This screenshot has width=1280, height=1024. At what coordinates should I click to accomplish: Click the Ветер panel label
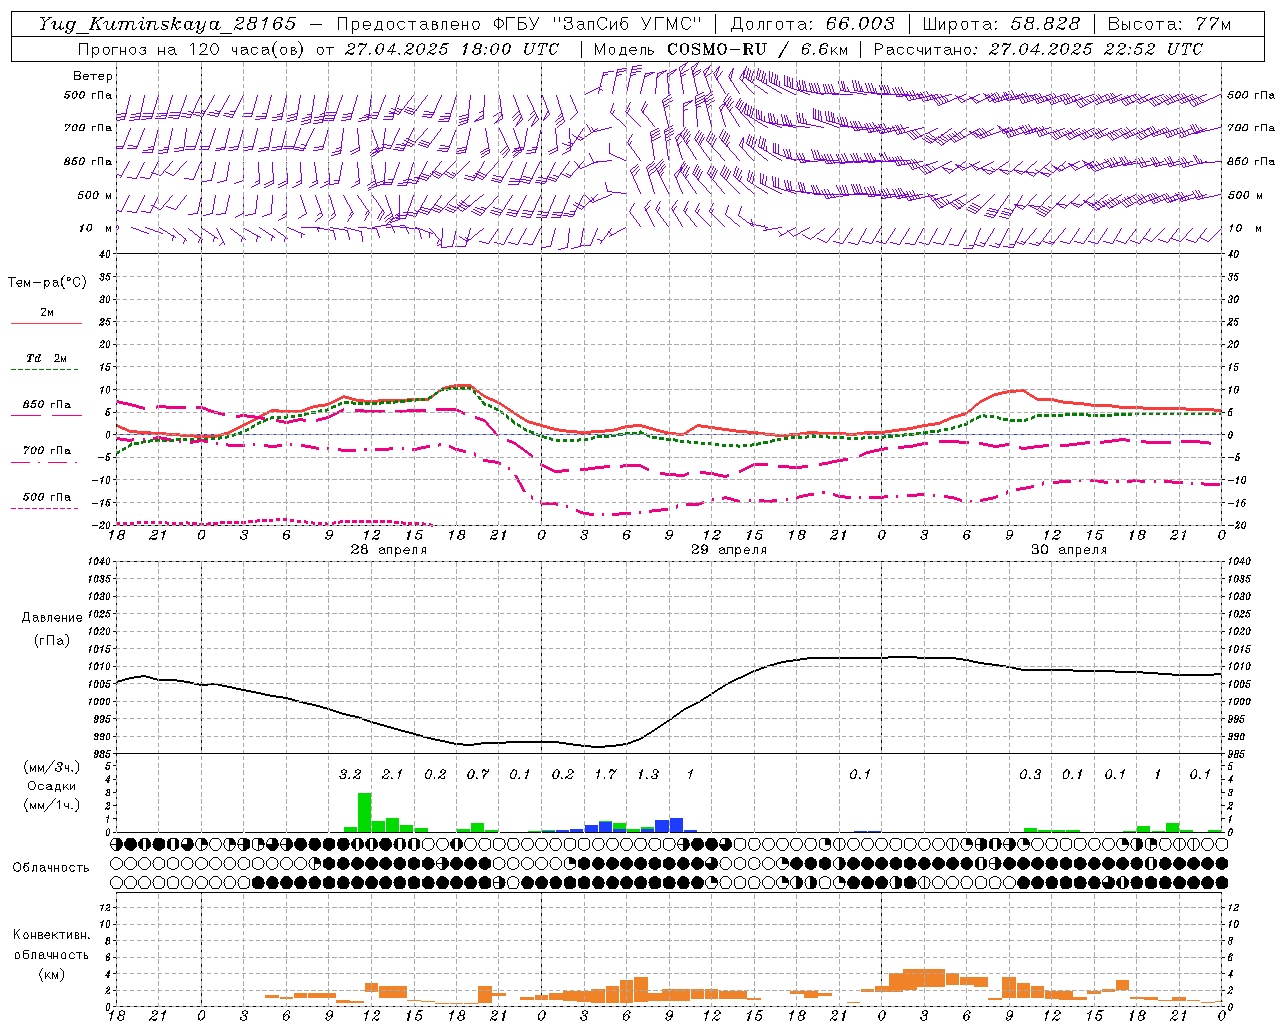[93, 76]
